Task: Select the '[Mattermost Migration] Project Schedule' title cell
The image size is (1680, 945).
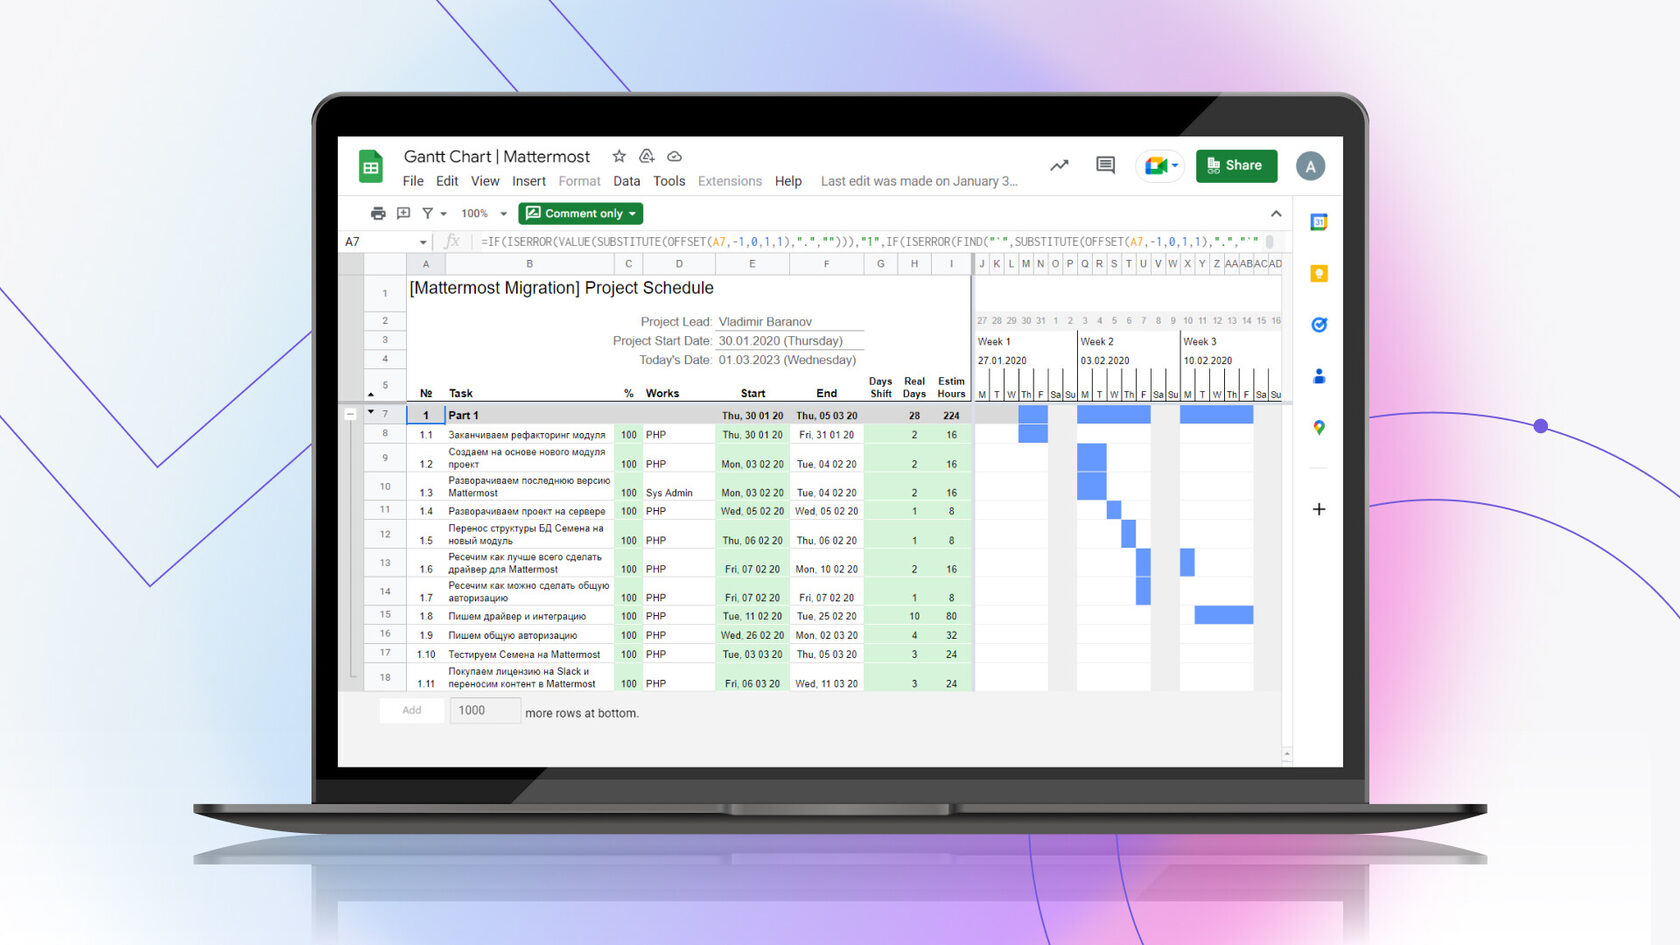Action: tap(688, 288)
